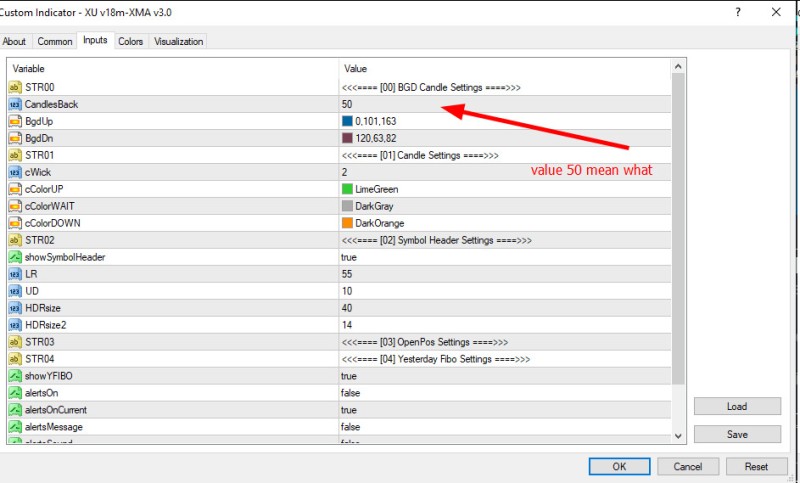Click the showYFIBO boolean type icon
This screenshot has width=800, height=483.
click(15, 376)
